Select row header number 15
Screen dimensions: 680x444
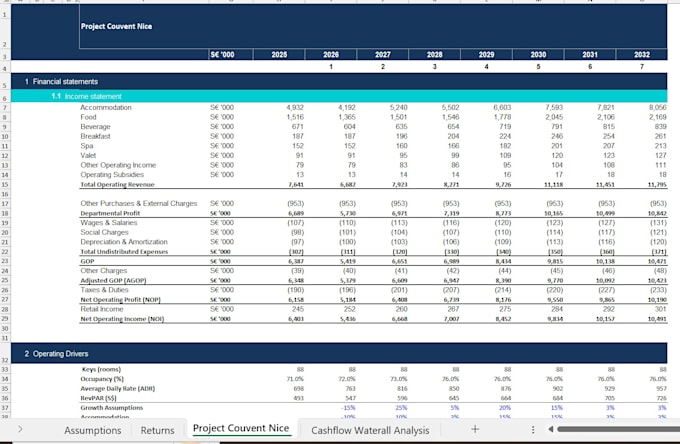(5, 184)
